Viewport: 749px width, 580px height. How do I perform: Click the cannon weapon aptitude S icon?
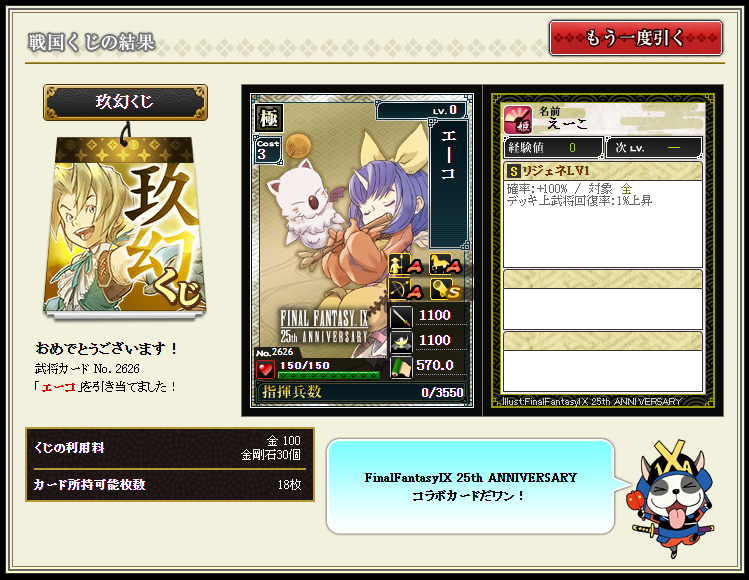(x=446, y=289)
